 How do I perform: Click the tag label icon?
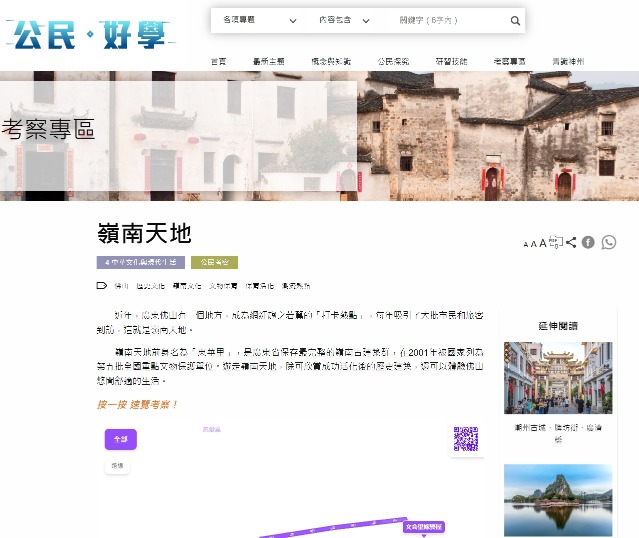click(x=101, y=285)
